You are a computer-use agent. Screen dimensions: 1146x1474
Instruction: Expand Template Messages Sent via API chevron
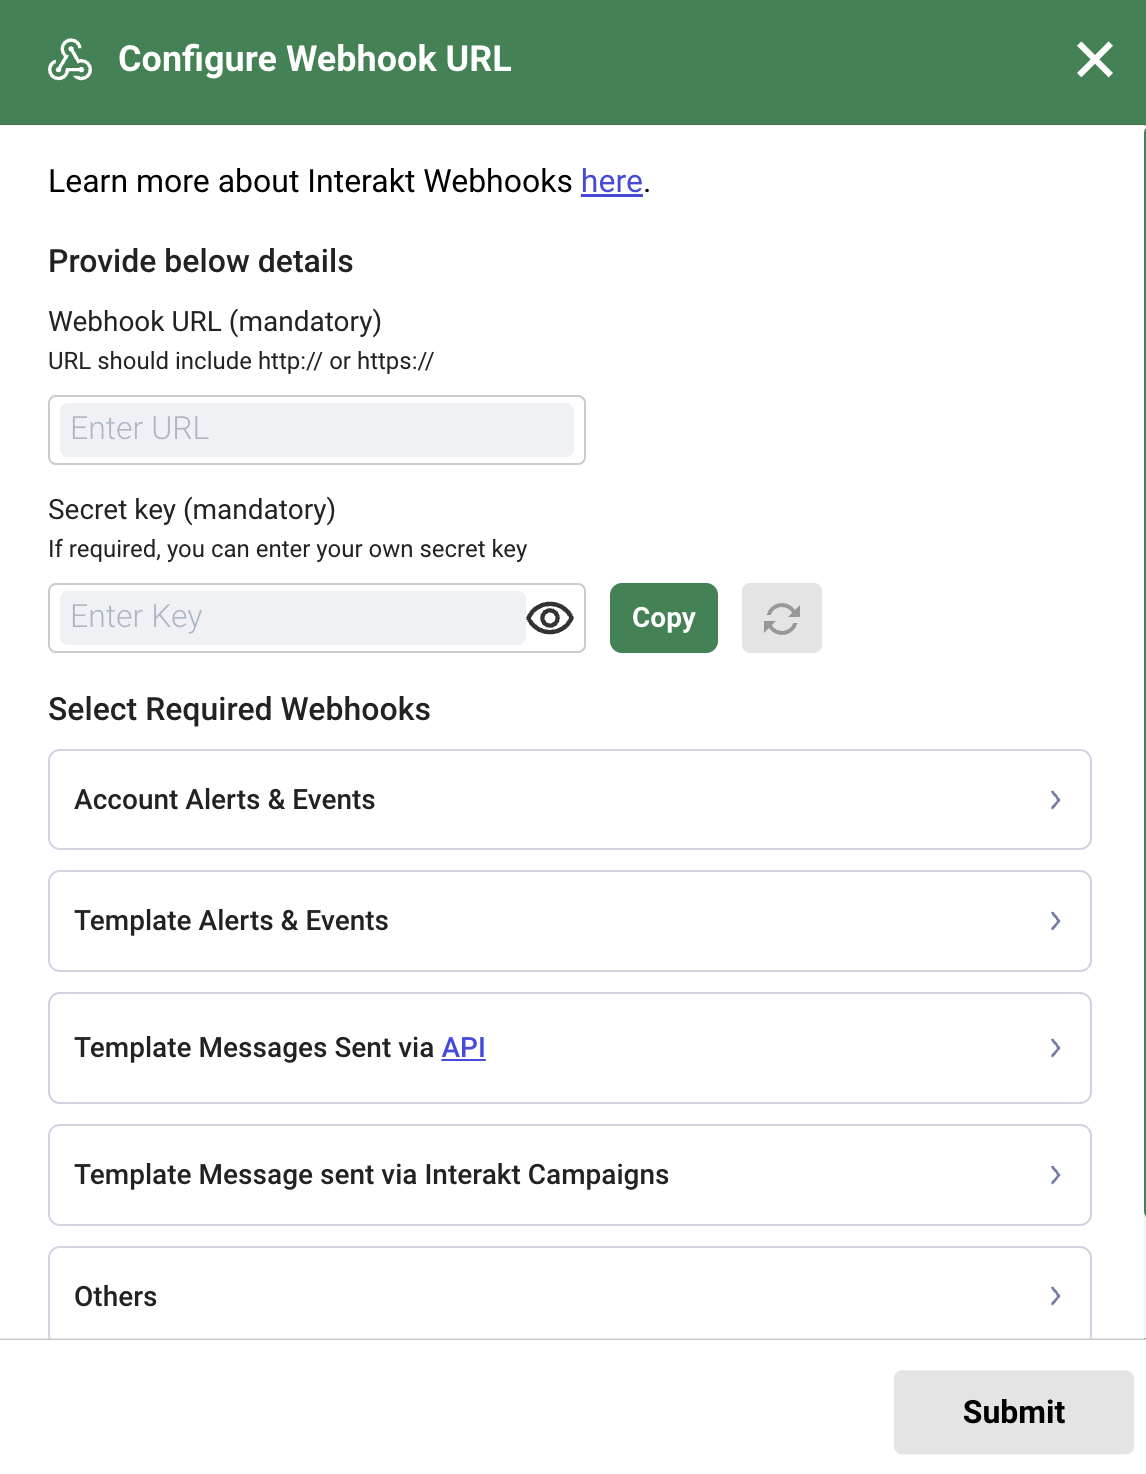(x=1055, y=1048)
